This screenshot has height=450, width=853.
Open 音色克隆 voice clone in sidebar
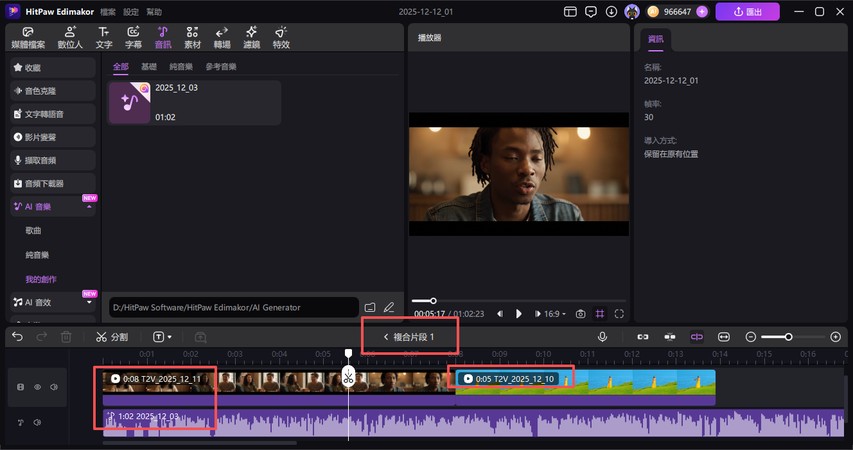53,91
